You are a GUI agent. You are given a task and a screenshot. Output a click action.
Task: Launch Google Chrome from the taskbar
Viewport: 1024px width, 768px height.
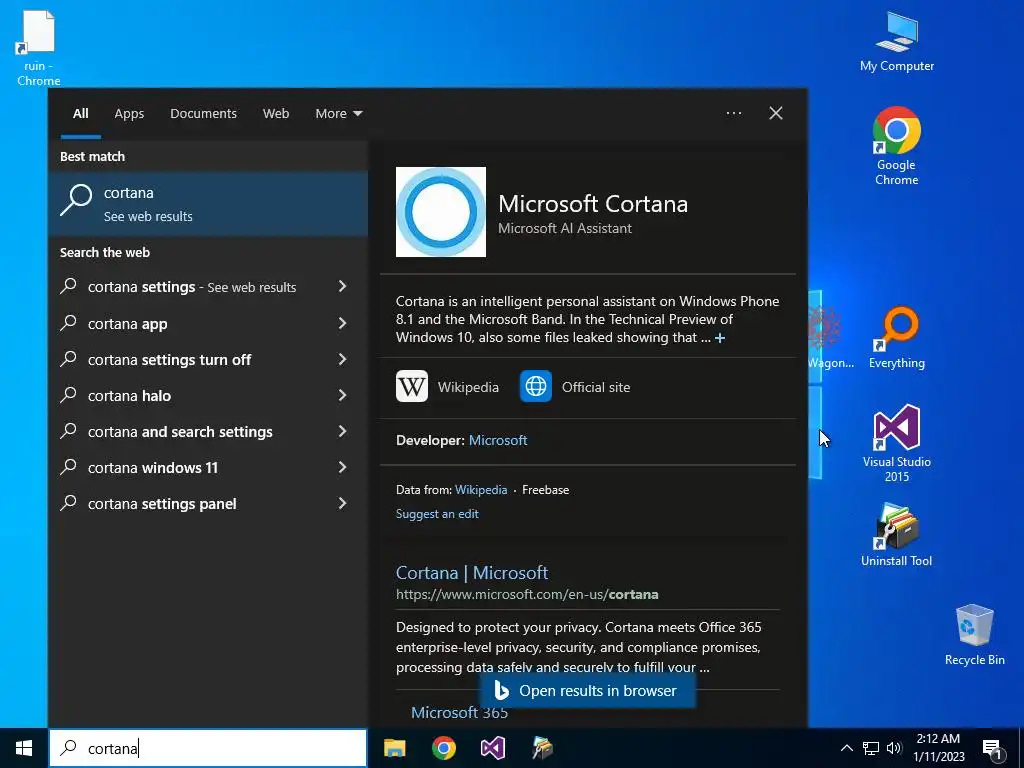click(x=443, y=748)
